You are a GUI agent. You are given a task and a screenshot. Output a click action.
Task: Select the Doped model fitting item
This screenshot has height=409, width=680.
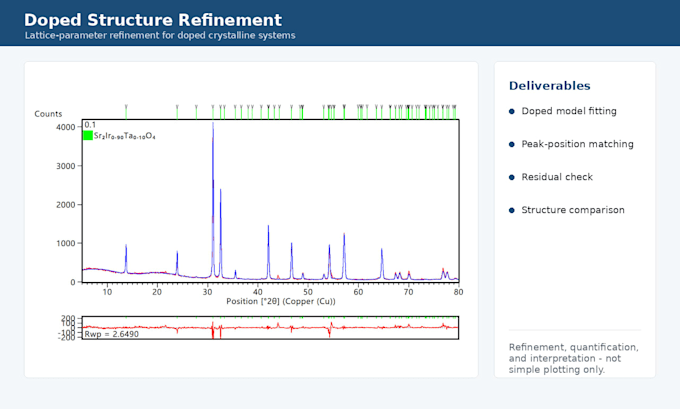569,111
